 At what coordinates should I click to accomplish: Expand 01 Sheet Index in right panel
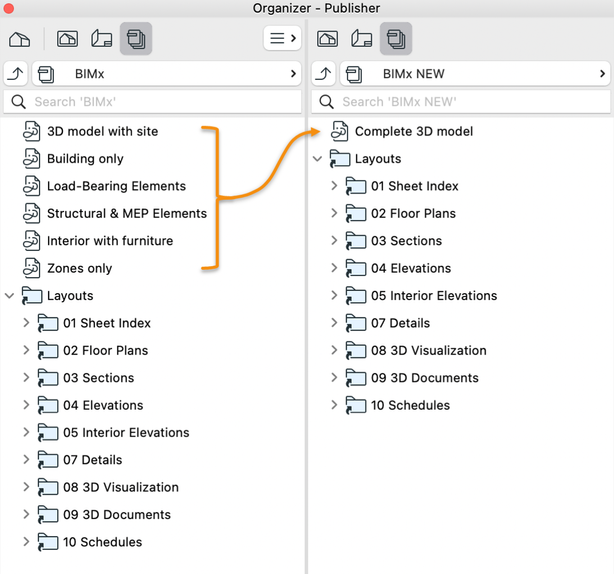point(334,186)
